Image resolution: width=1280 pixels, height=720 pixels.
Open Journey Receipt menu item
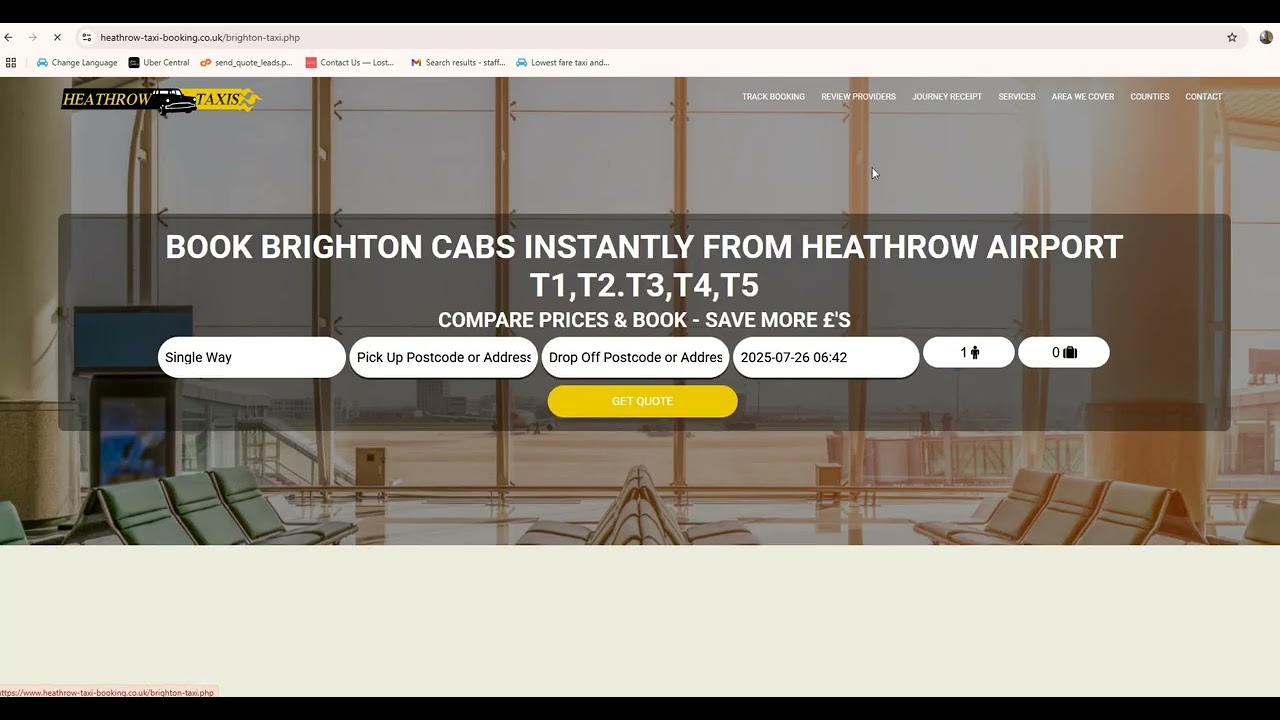pos(947,97)
